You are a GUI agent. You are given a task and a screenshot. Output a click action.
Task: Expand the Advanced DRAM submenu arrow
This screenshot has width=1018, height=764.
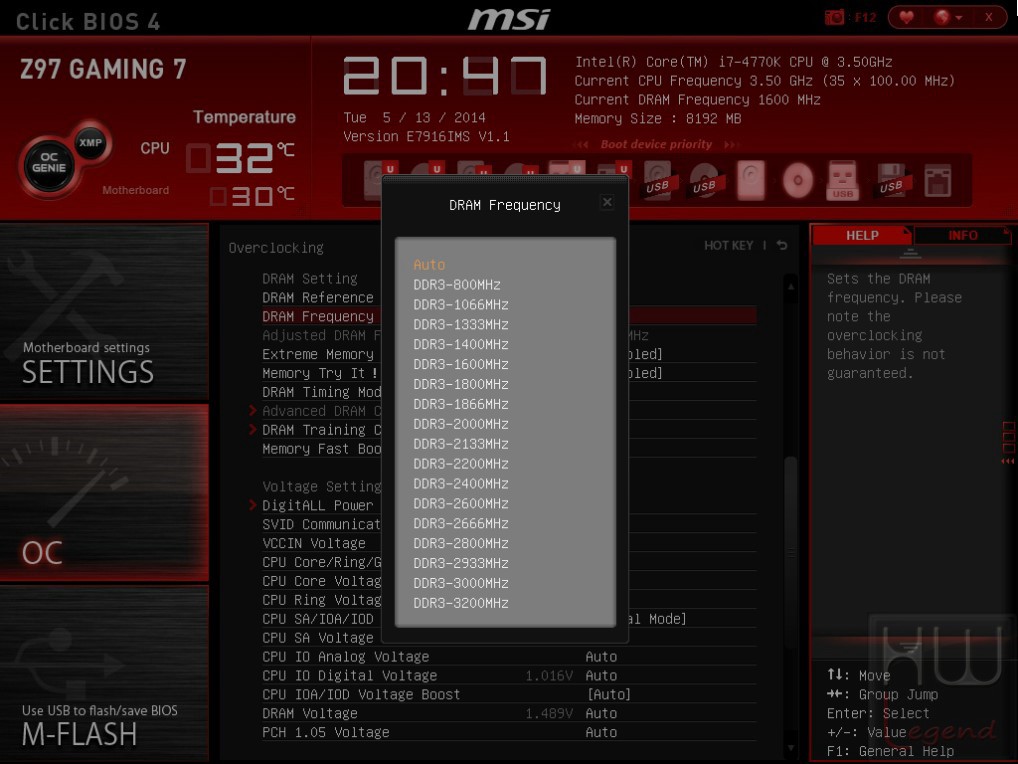tap(253, 411)
